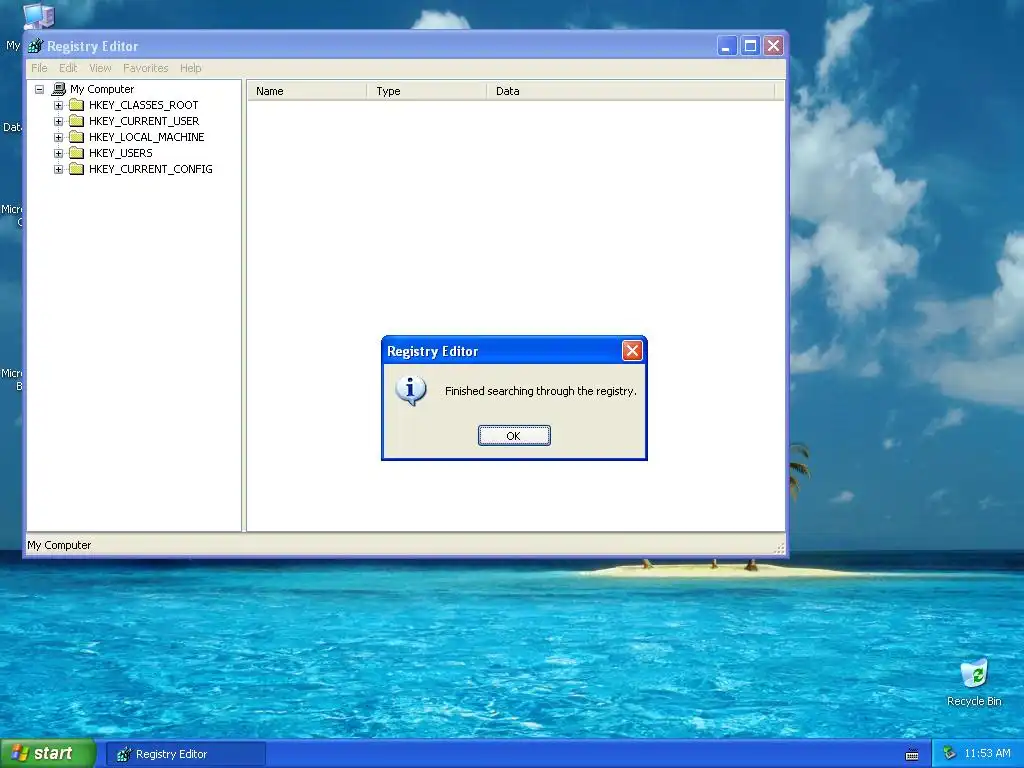This screenshot has width=1024, height=768.
Task: Select the HKEY_CURRENT_CONFIG folder icon
Action: pos(76,169)
